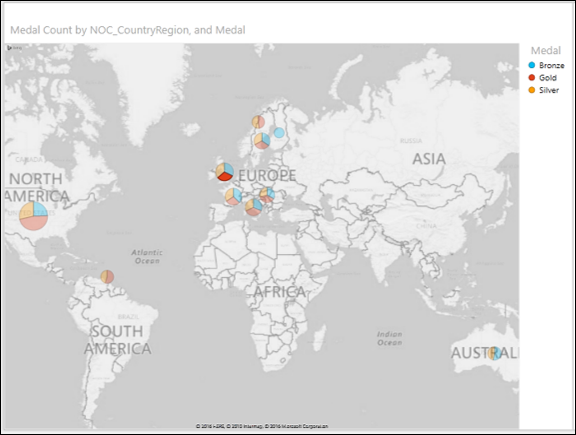The width and height of the screenshot is (576, 435).
Task: Click the Gold red legend swatch
Action: point(532,78)
